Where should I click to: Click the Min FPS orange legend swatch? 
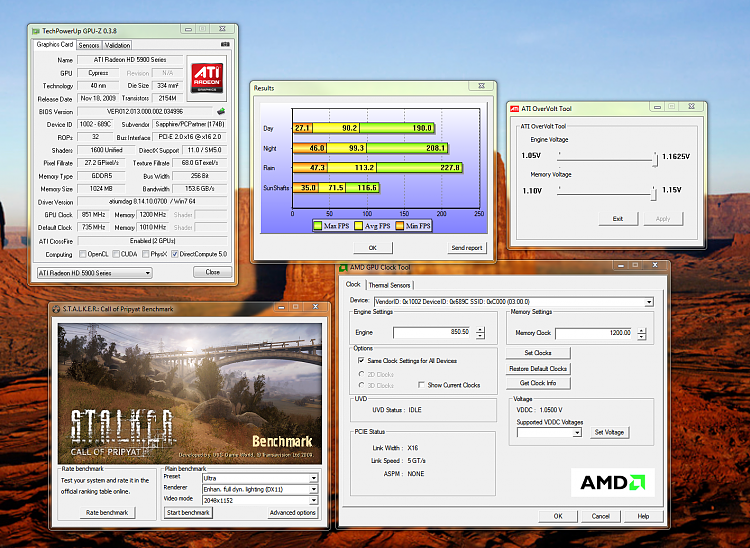400,226
